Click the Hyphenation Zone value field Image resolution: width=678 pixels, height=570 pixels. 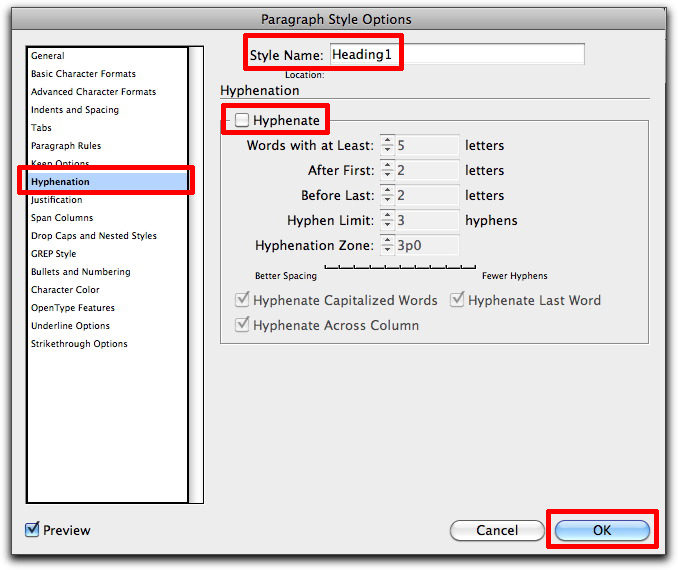(x=427, y=245)
